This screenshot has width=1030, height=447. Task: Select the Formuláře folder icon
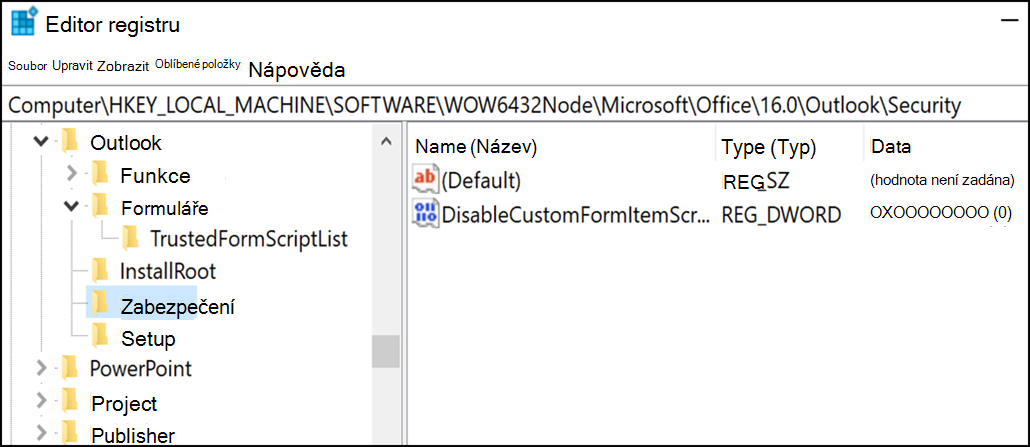coord(99,206)
